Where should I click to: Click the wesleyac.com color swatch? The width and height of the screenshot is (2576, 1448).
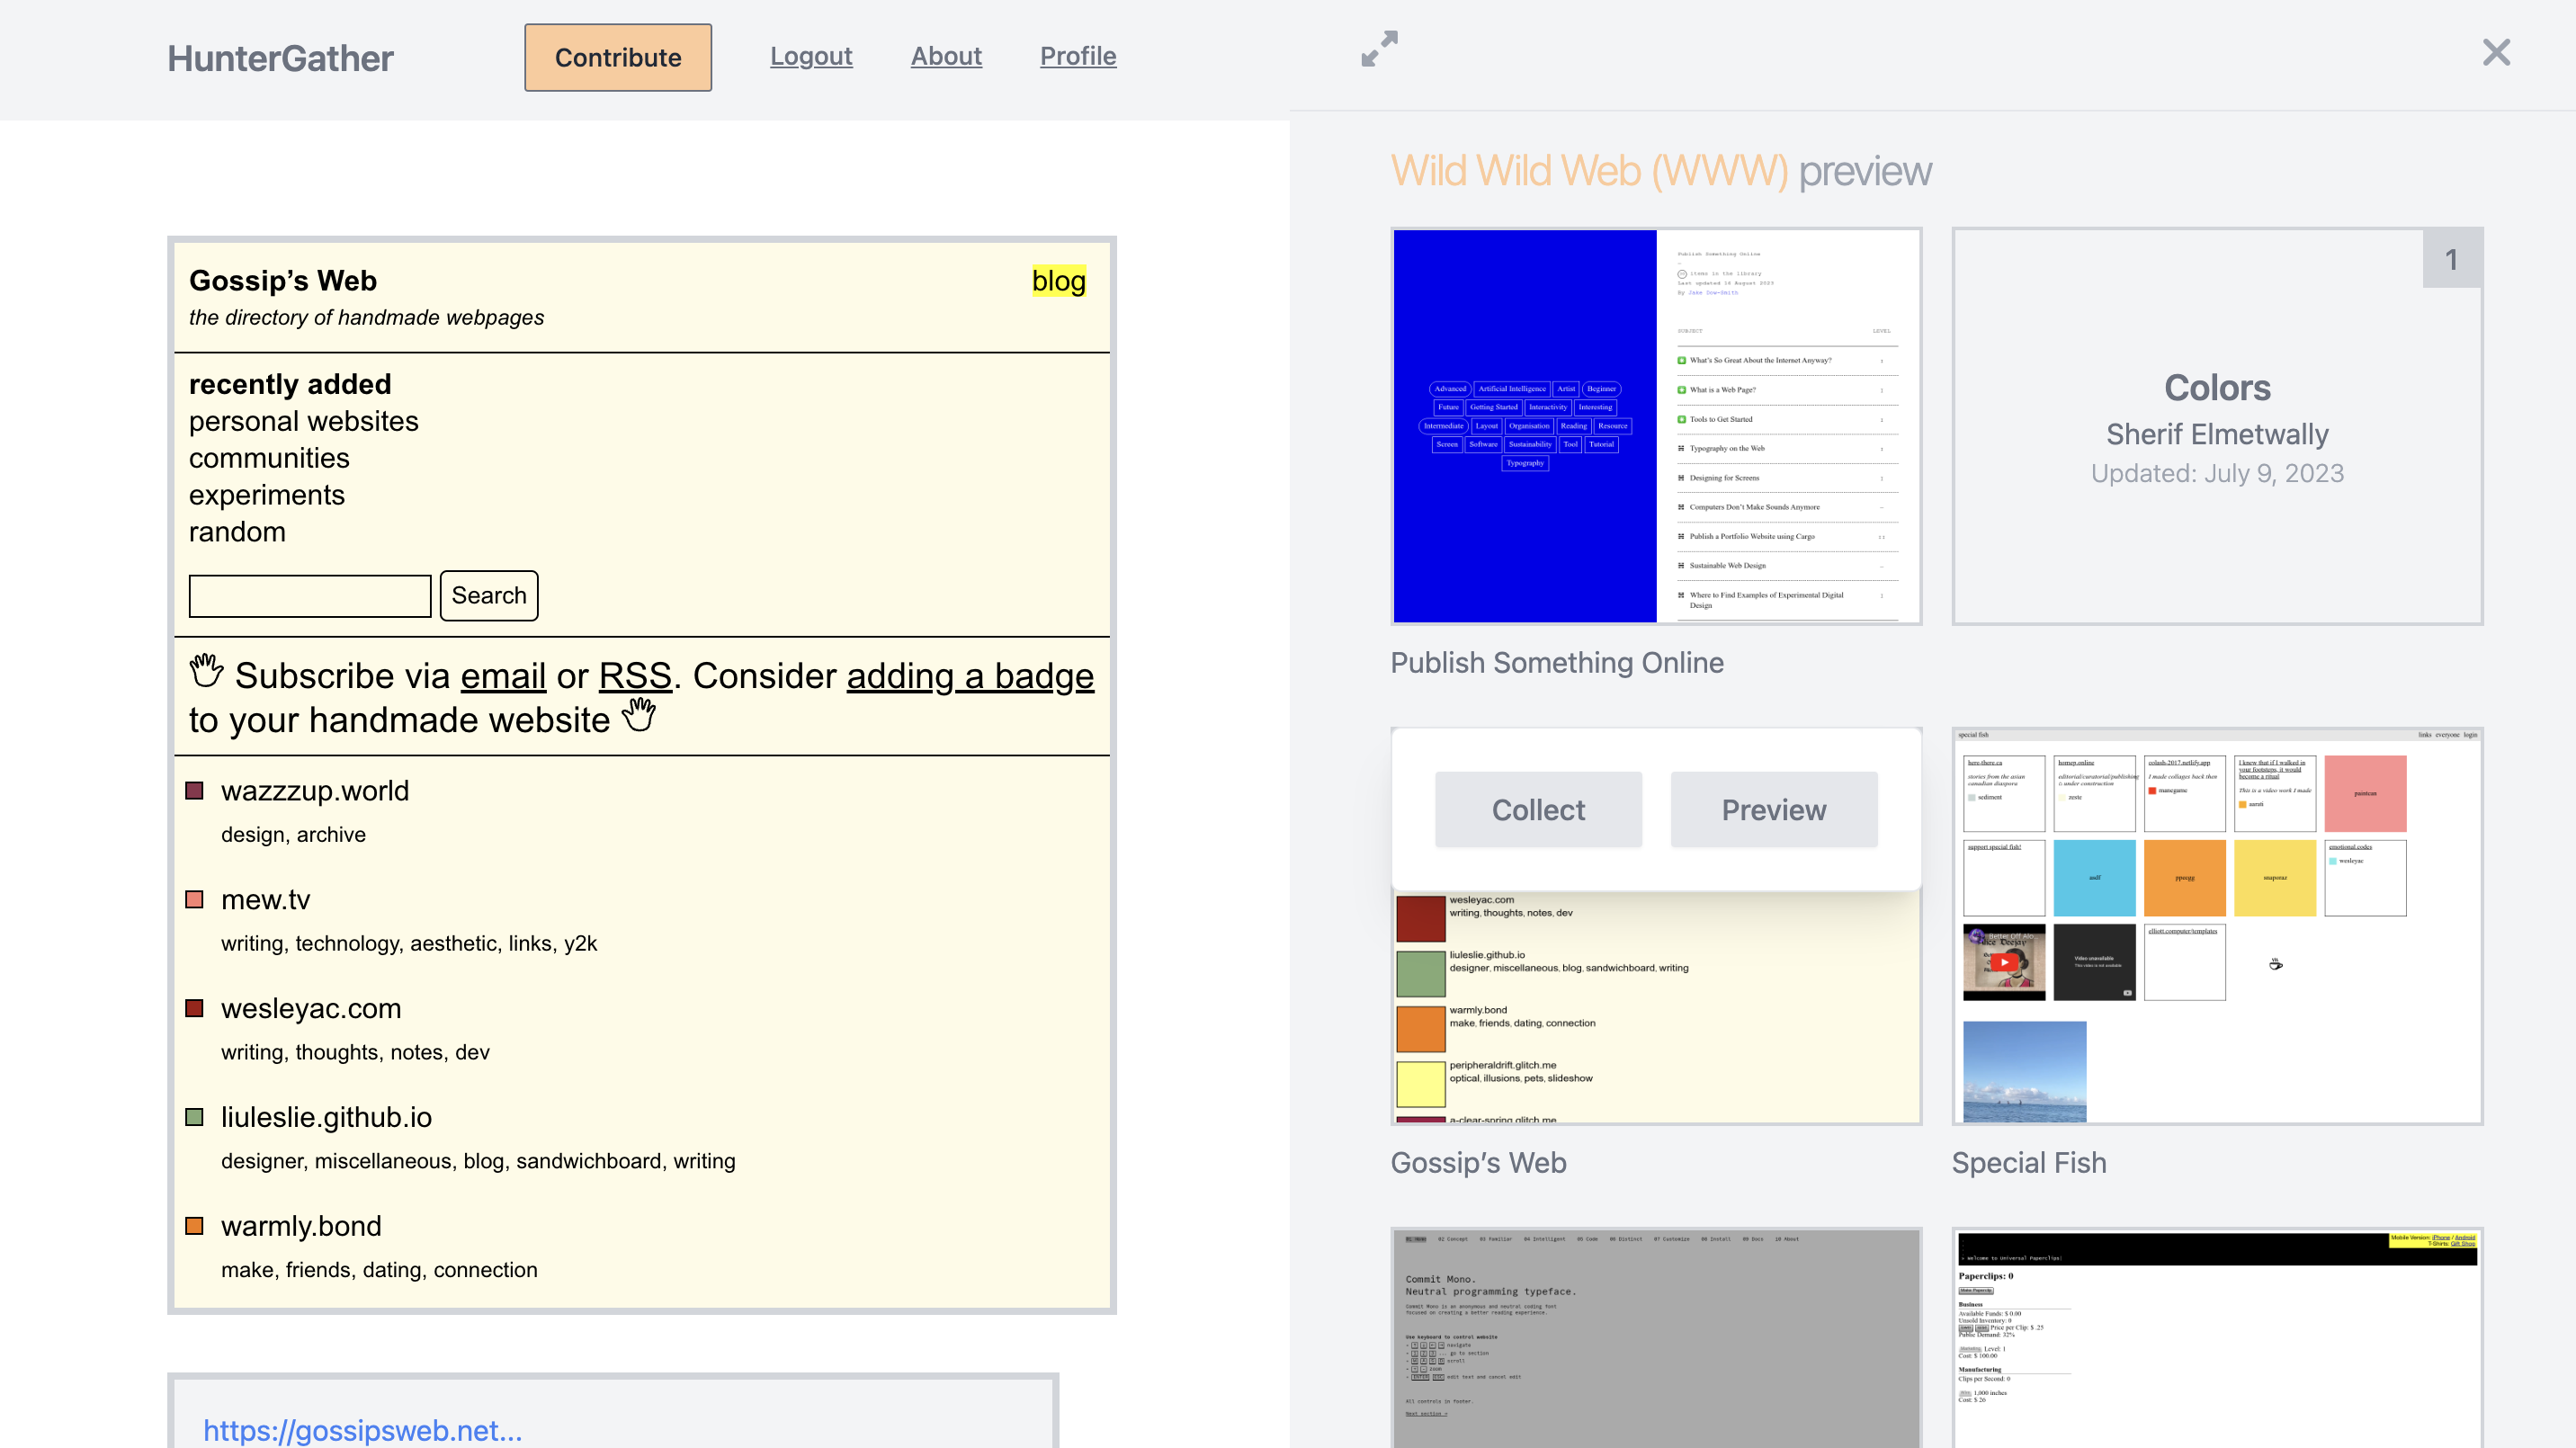click(195, 1008)
